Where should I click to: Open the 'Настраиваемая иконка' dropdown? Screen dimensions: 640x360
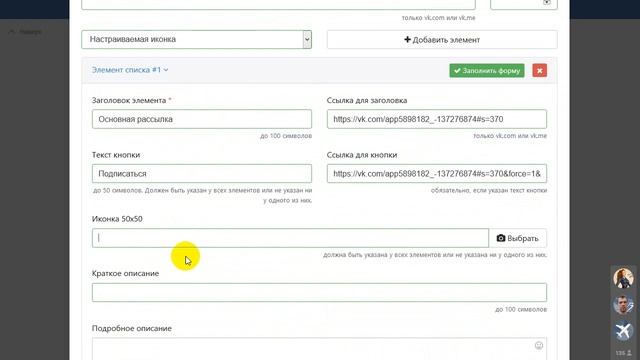coord(196,40)
